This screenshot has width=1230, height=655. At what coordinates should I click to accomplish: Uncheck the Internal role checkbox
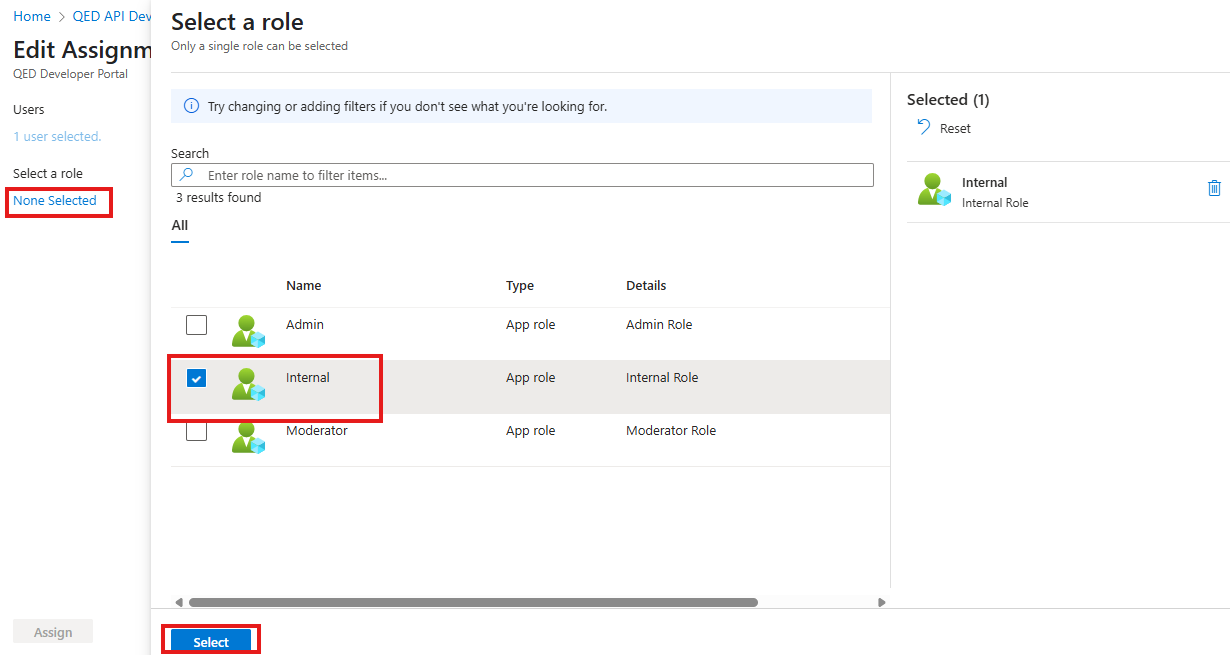(x=197, y=378)
